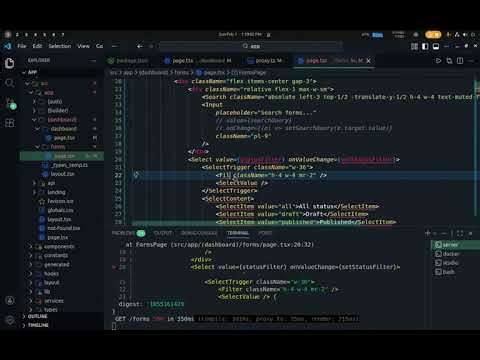This screenshot has height=360, width=480.
Task: Open the Accounts icon in the activity bar
Action: pos(10,300)
